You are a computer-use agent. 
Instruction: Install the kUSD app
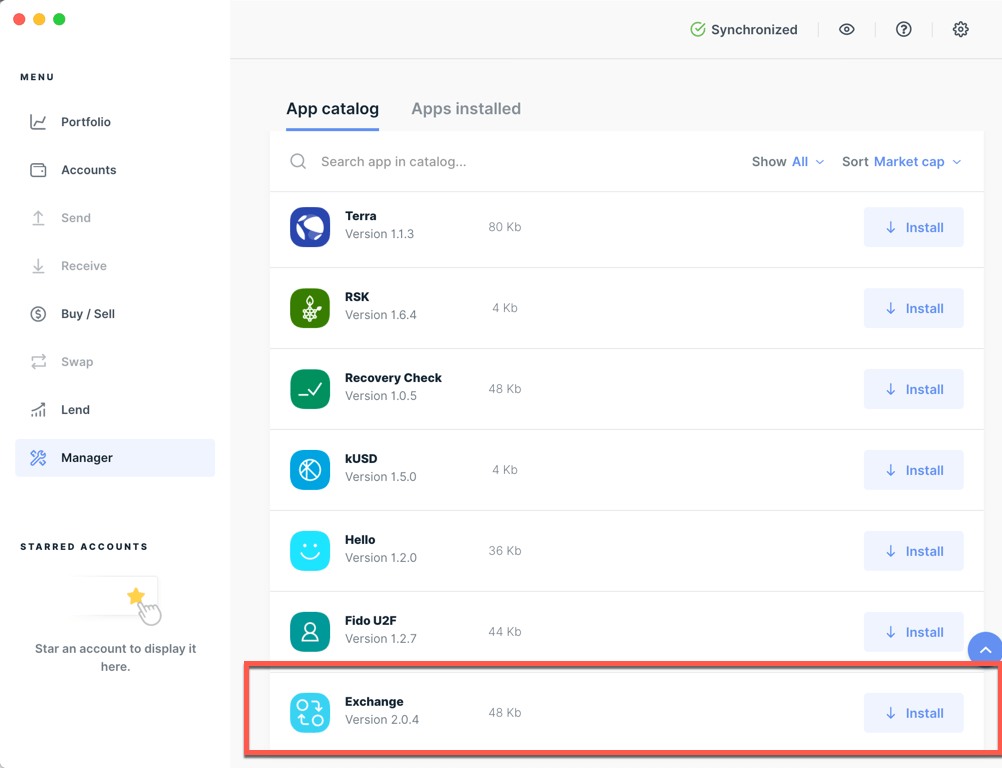tap(914, 470)
